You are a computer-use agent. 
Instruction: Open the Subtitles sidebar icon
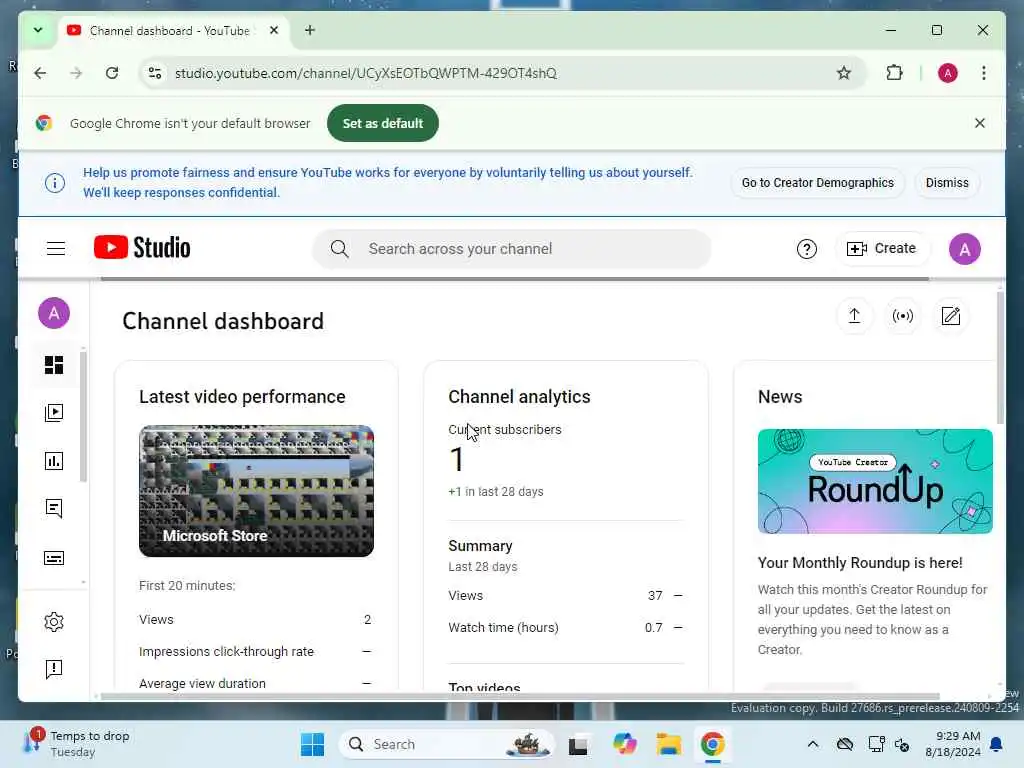point(54,558)
